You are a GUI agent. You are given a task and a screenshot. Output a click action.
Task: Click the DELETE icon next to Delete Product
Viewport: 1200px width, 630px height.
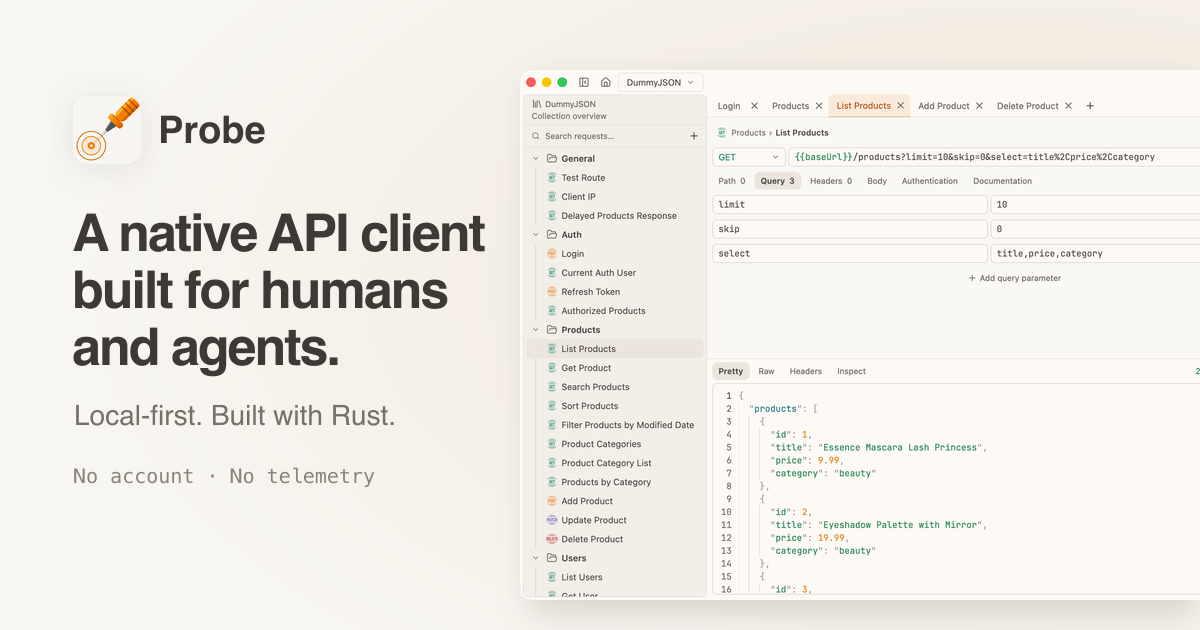[552, 539]
